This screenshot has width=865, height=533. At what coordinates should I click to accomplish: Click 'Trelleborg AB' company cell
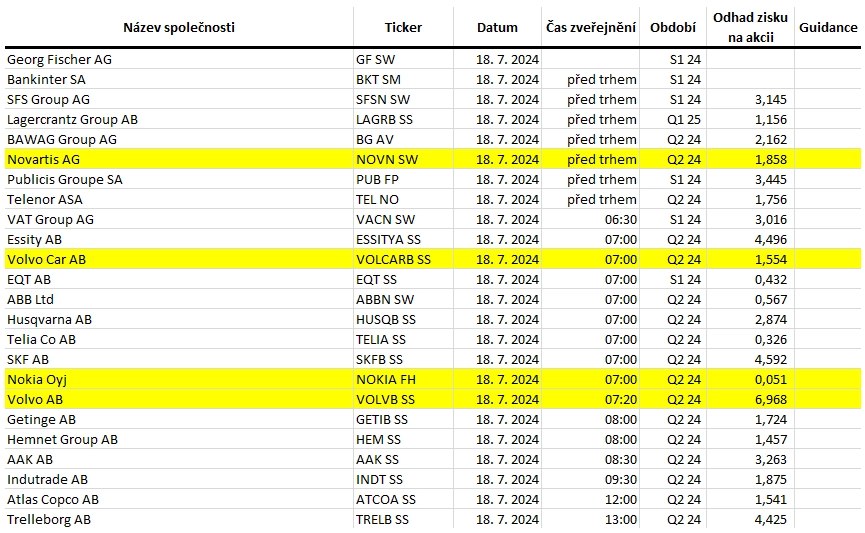(49, 519)
